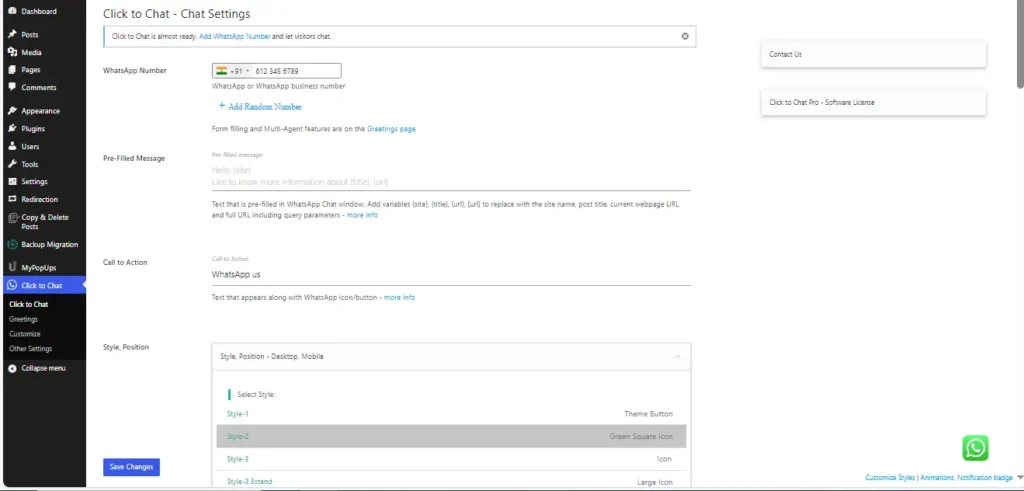
Task: Click the Call to Action text field
Action: [x=450, y=274]
